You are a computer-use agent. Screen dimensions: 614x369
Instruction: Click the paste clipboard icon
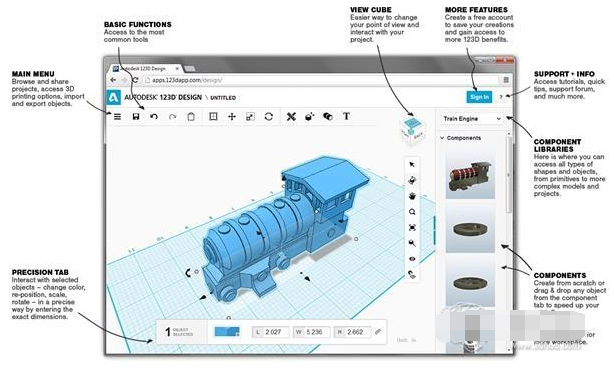[x=191, y=116]
